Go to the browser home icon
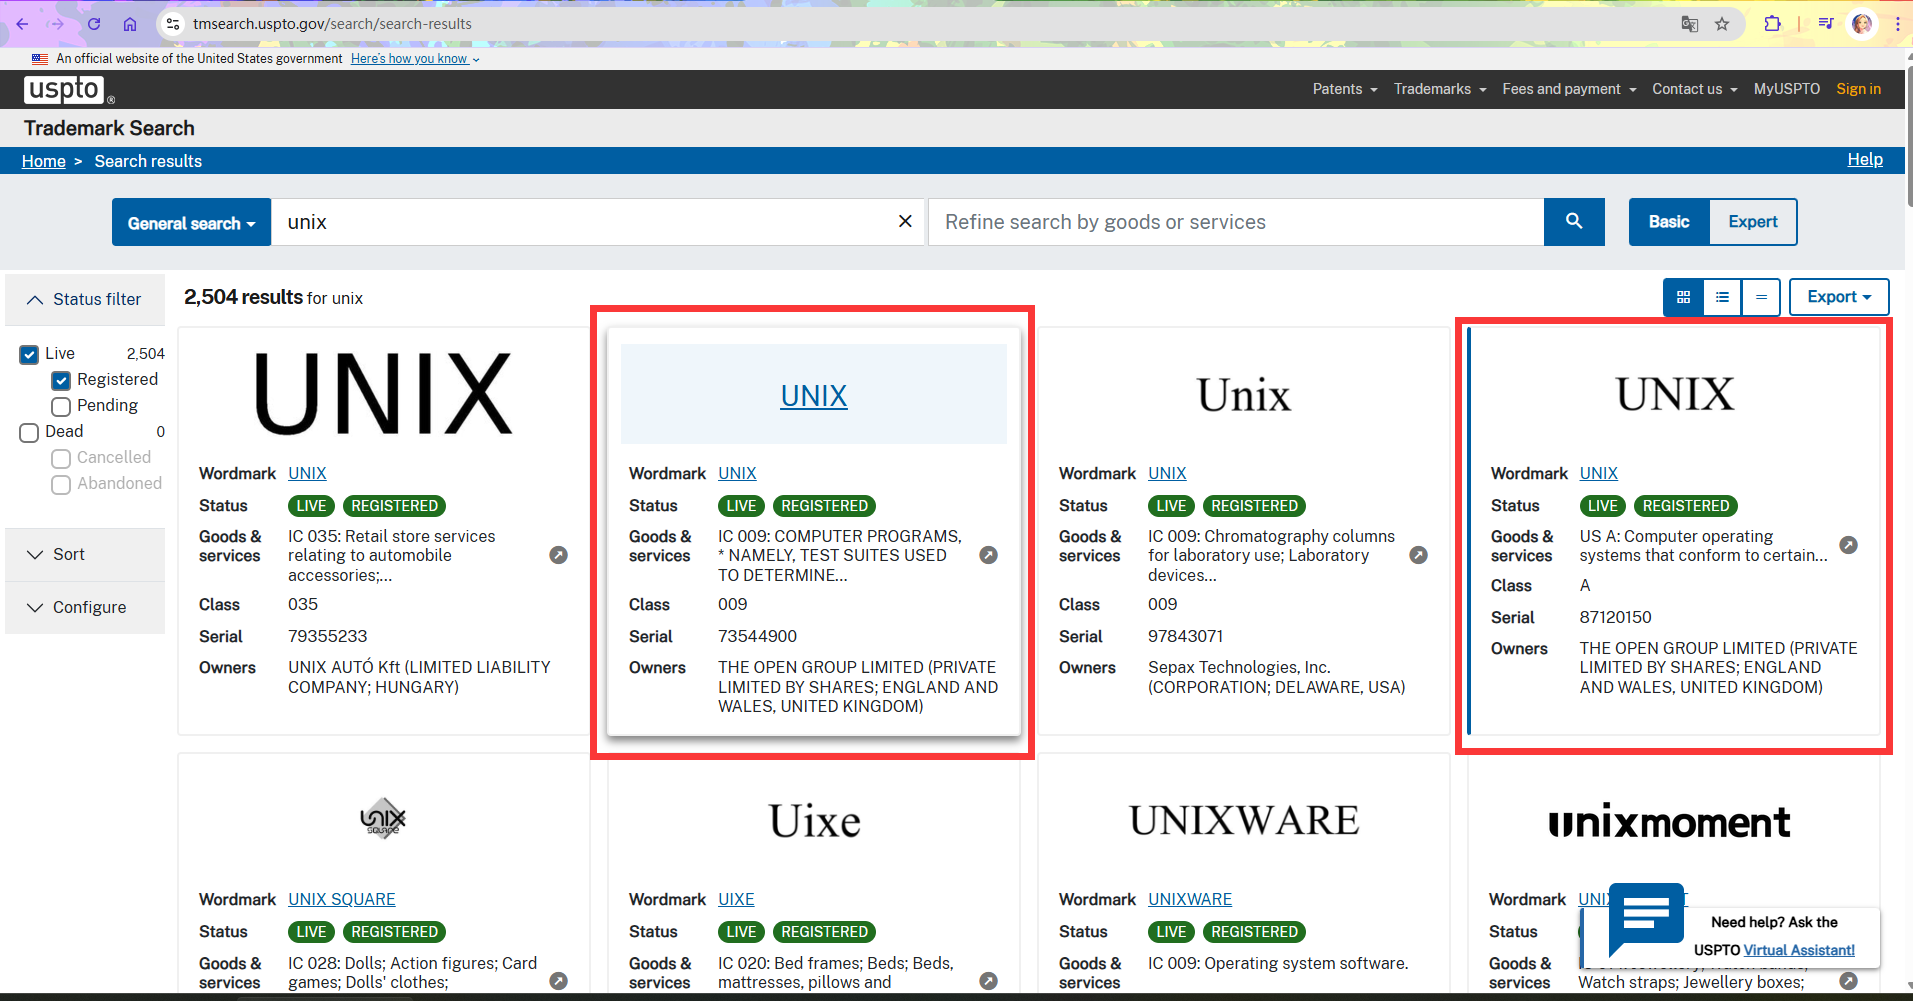Screen dimensions: 1913x1001 pyautogui.click(x=130, y=24)
